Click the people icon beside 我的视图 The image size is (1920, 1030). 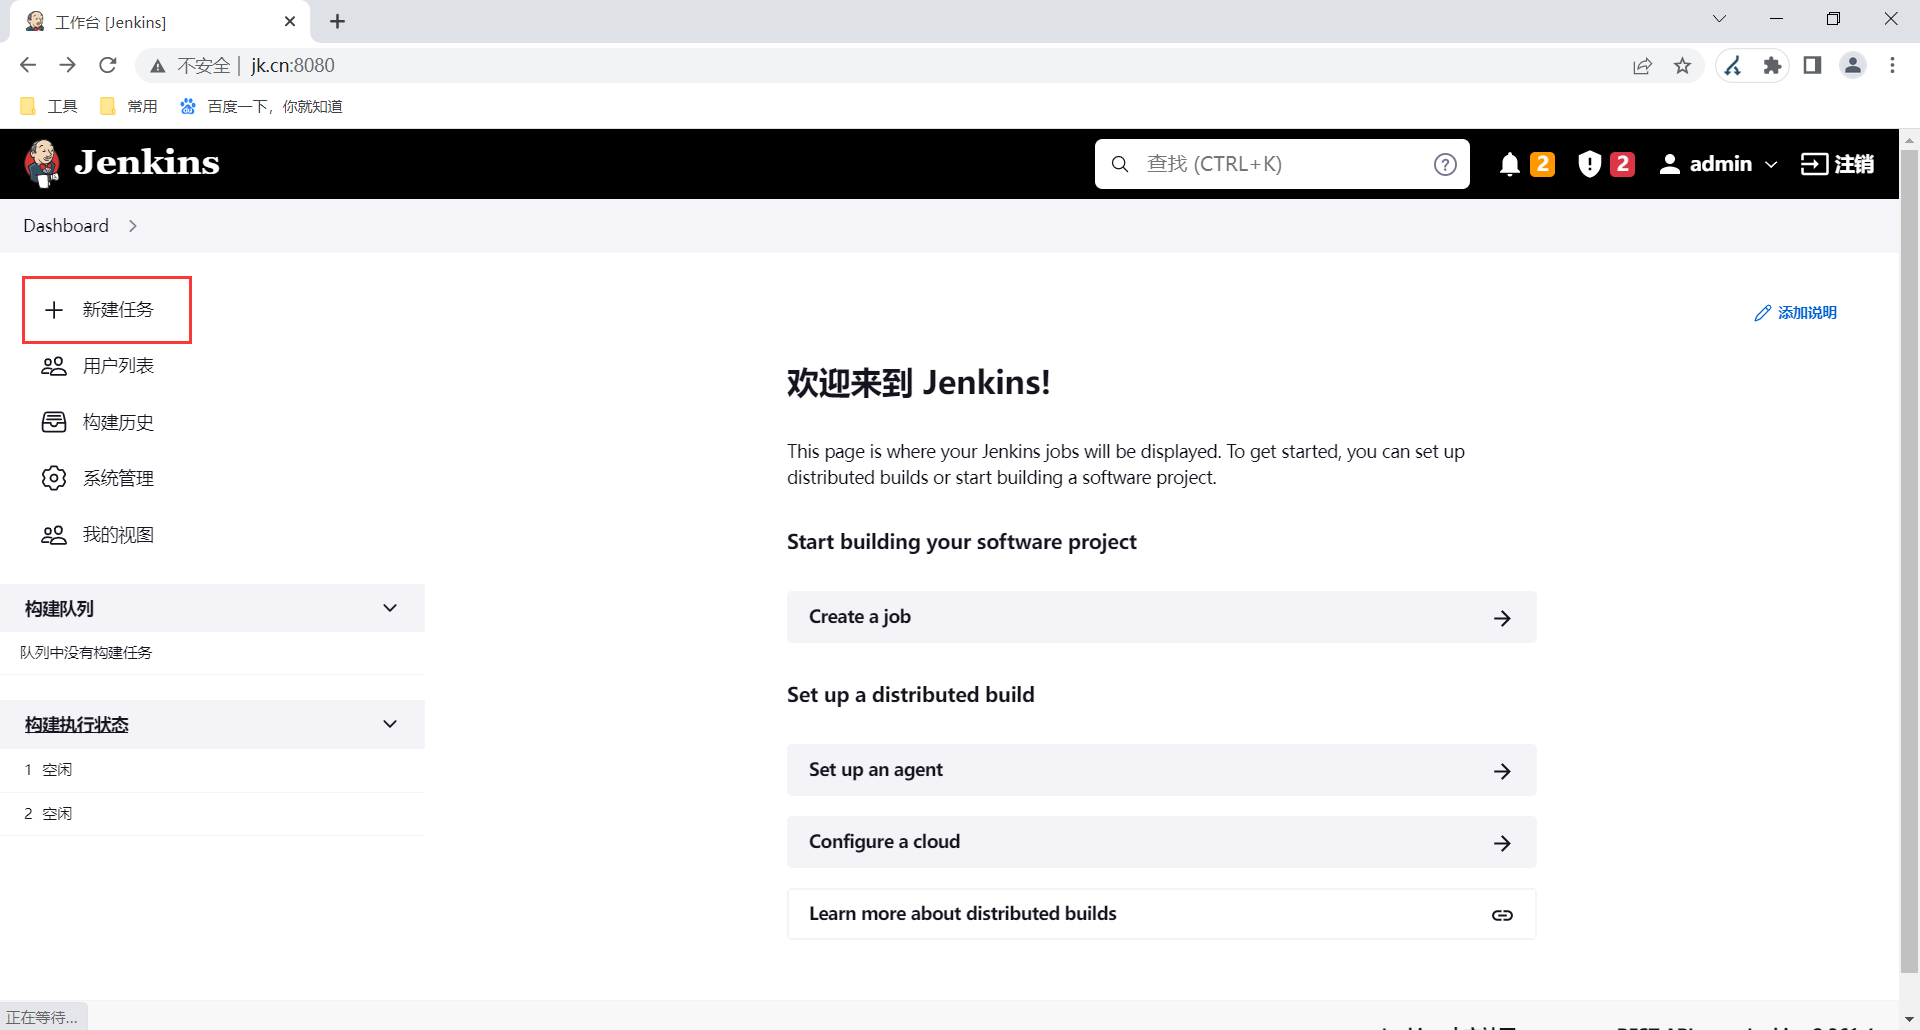coord(54,535)
